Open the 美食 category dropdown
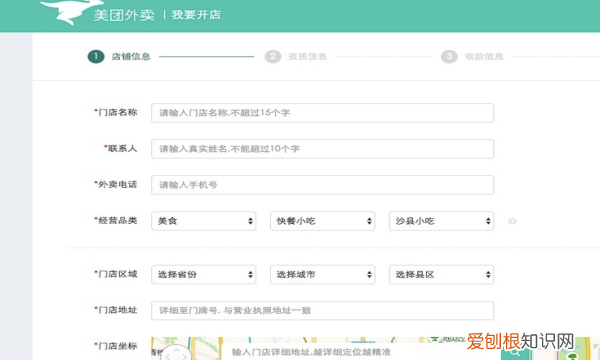Image resolution: width=600 pixels, height=360 pixels. [204, 221]
